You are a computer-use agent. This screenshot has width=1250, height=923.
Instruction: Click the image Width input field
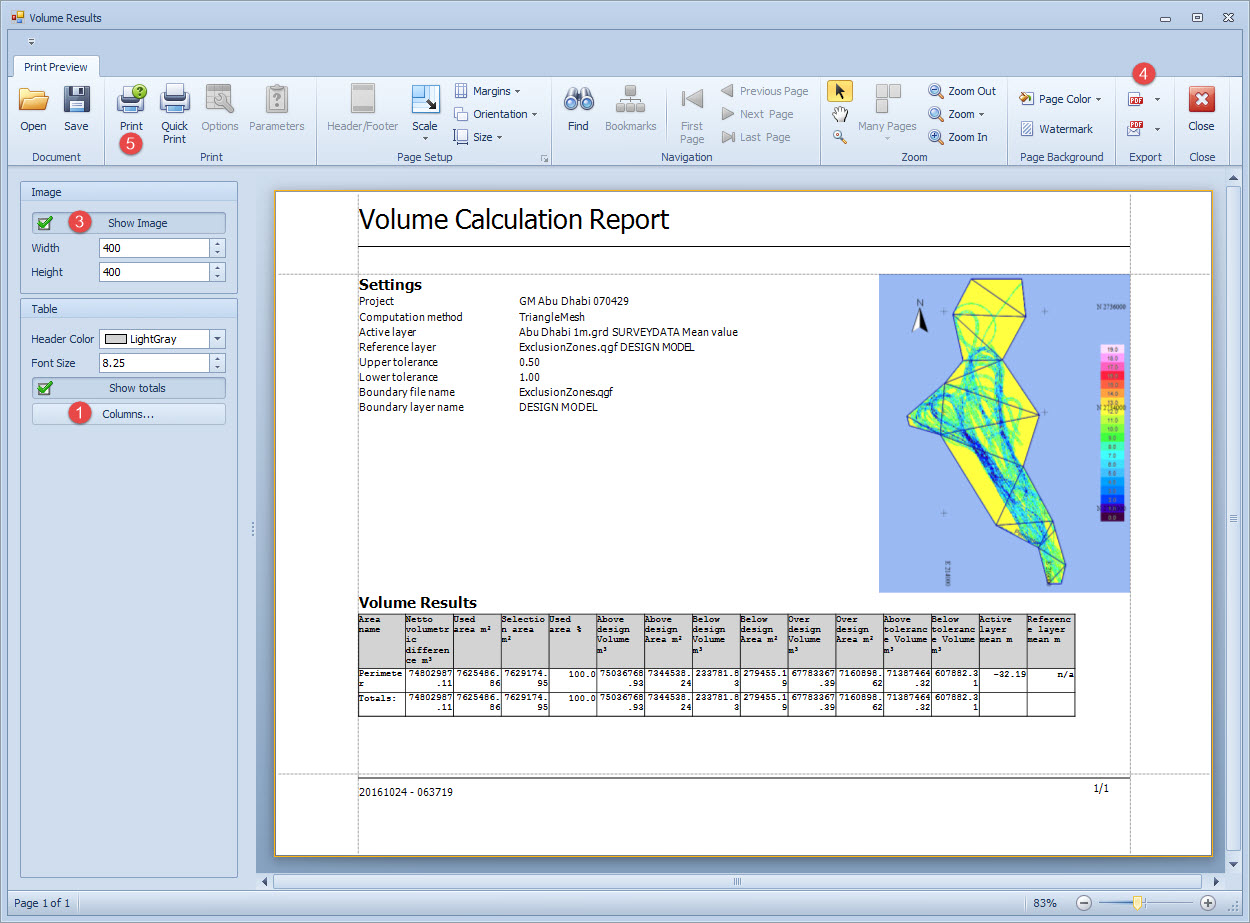click(x=154, y=248)
